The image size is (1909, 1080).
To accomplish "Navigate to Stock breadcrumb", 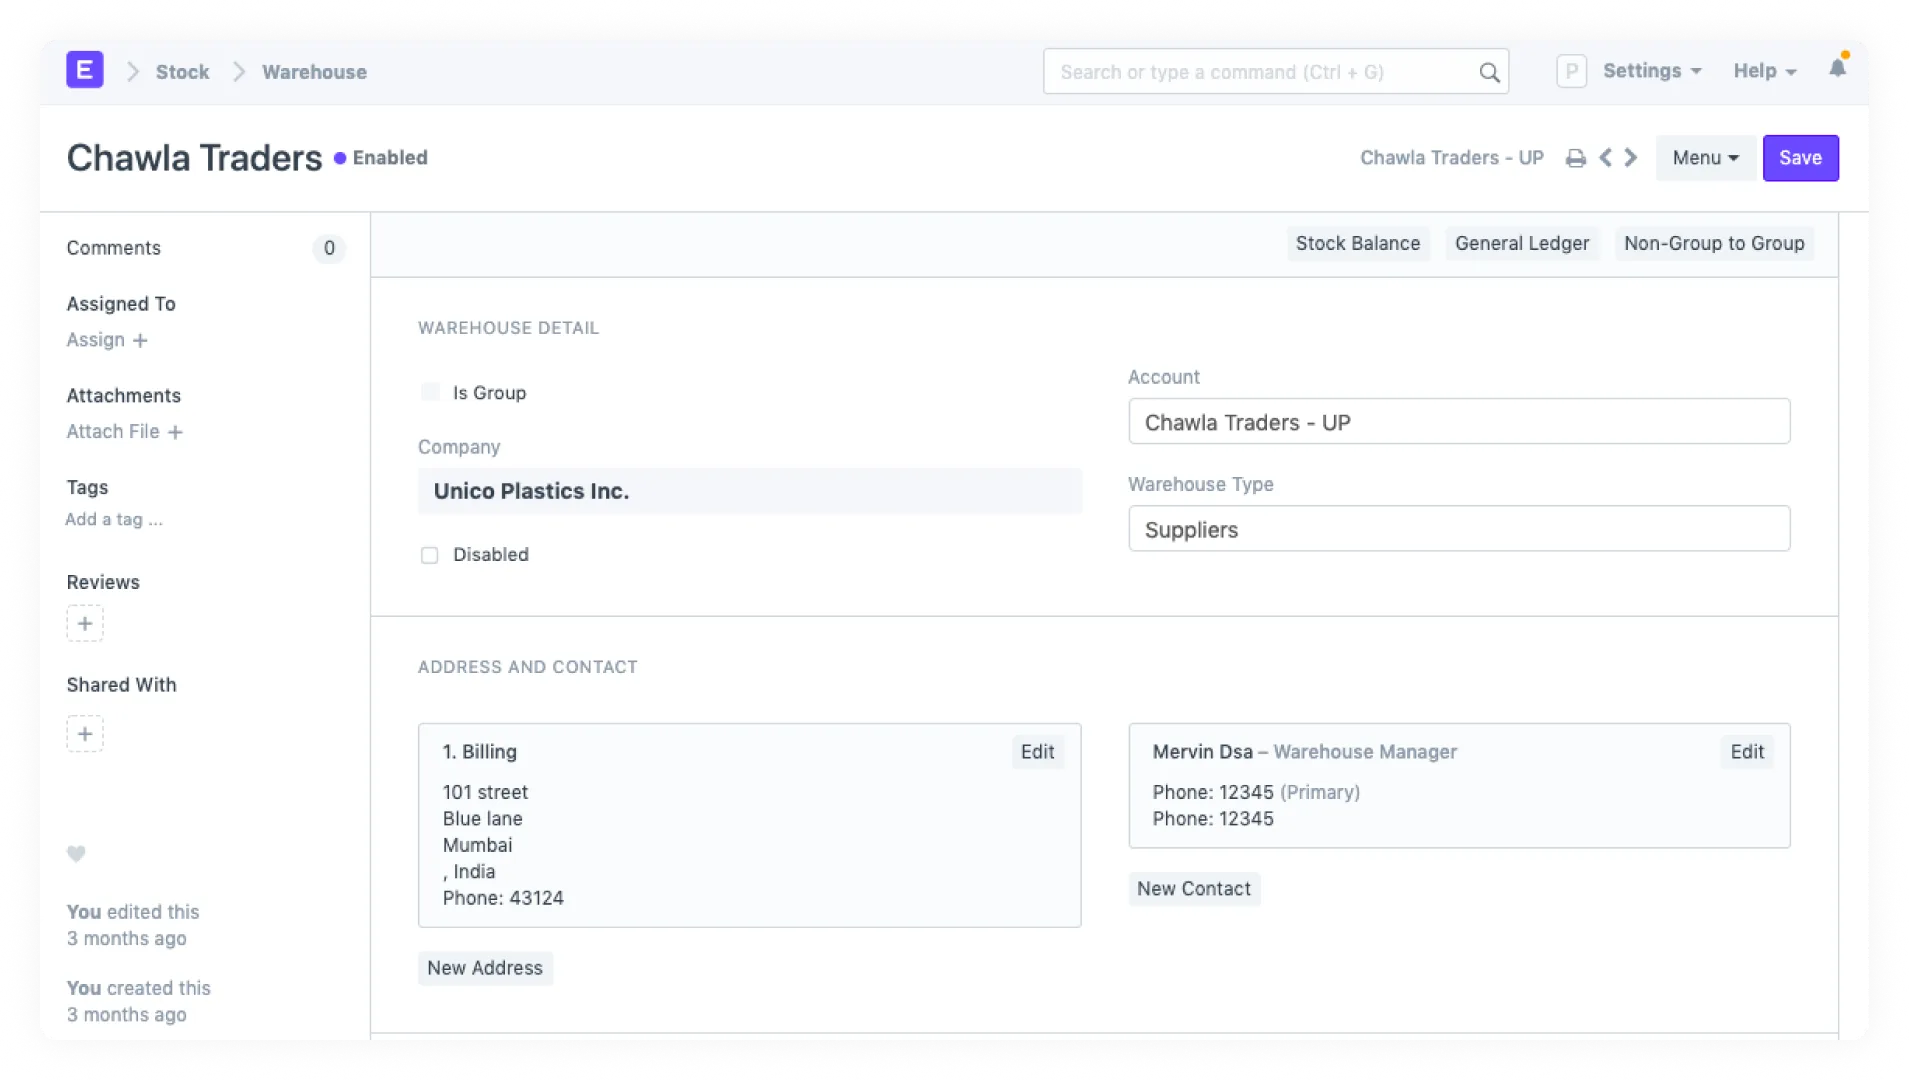I will coord(182,72).
